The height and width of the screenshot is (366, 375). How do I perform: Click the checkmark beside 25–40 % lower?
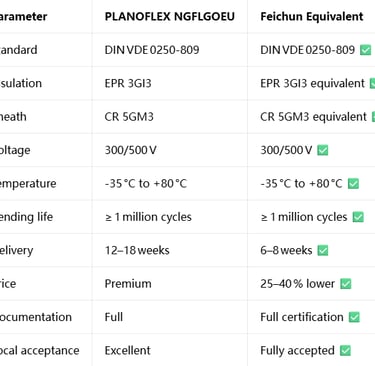click(x=346, y=284)
